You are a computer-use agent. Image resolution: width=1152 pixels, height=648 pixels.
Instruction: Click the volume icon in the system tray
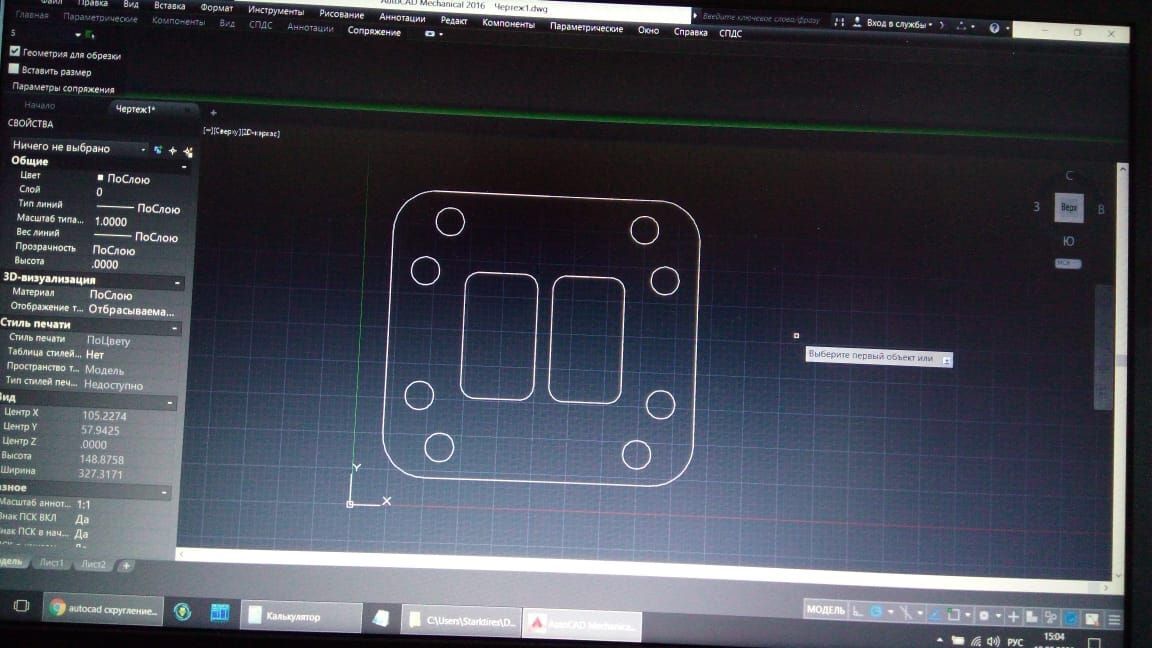coord(993,641)
